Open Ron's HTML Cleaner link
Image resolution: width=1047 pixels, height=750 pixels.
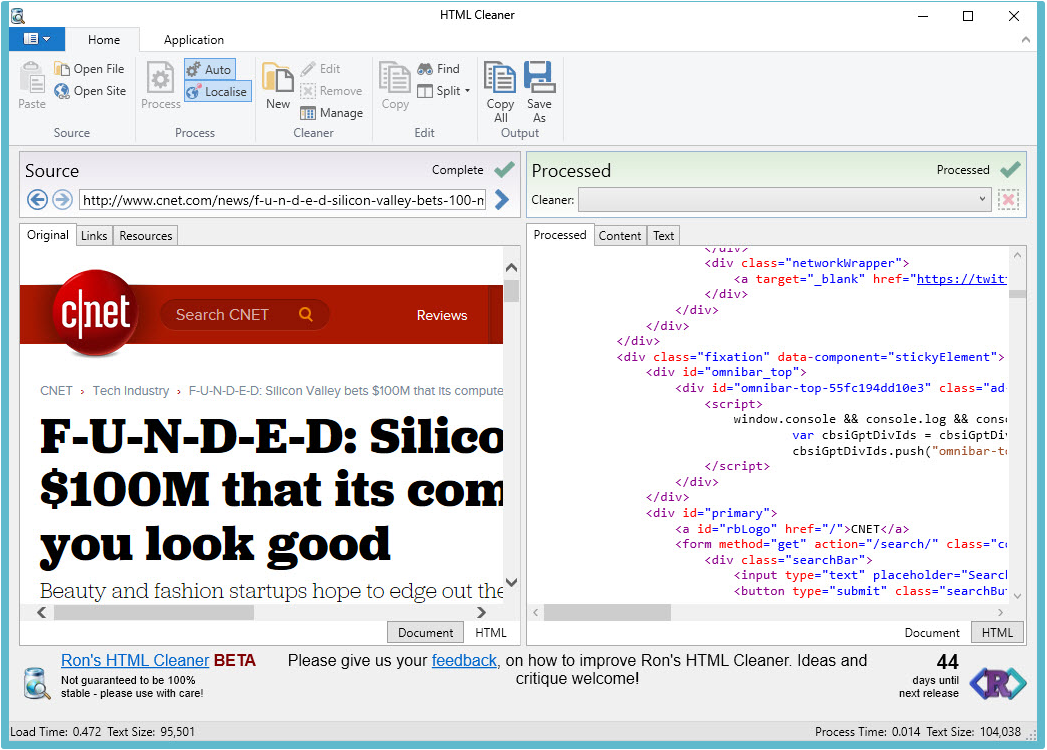[135, 660]
